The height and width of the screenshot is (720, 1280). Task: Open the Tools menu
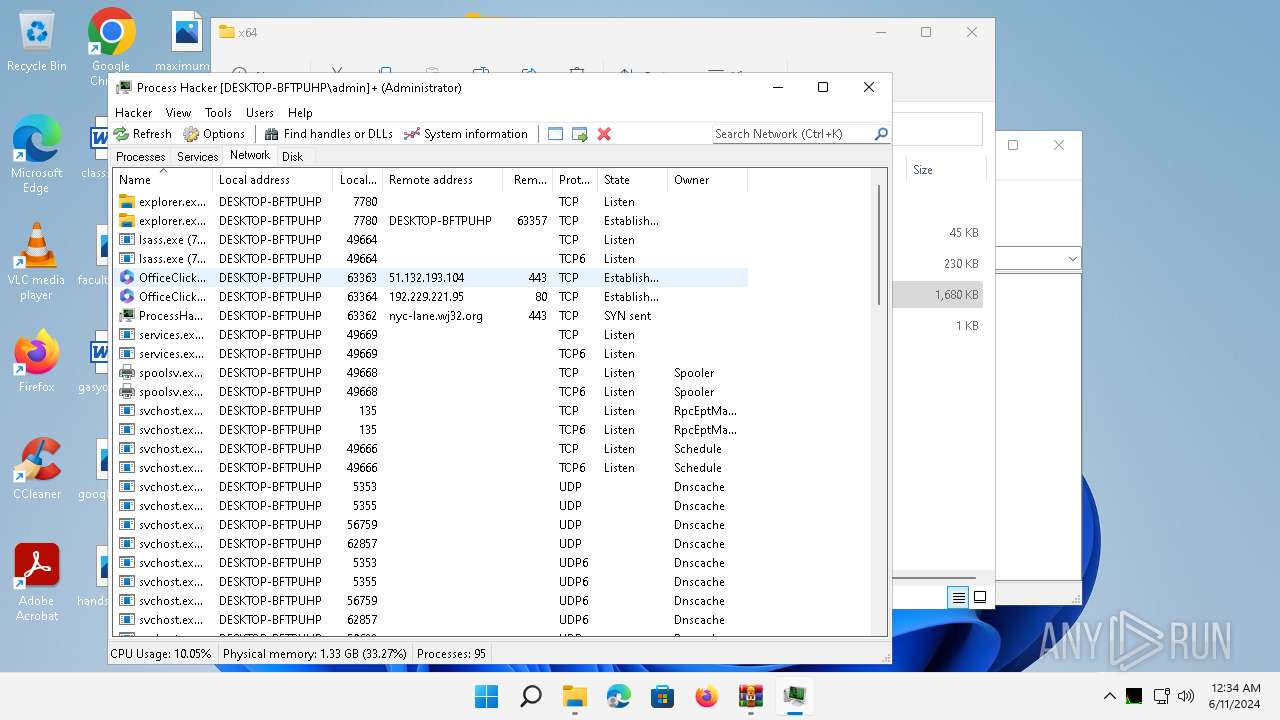coord(218,113)
